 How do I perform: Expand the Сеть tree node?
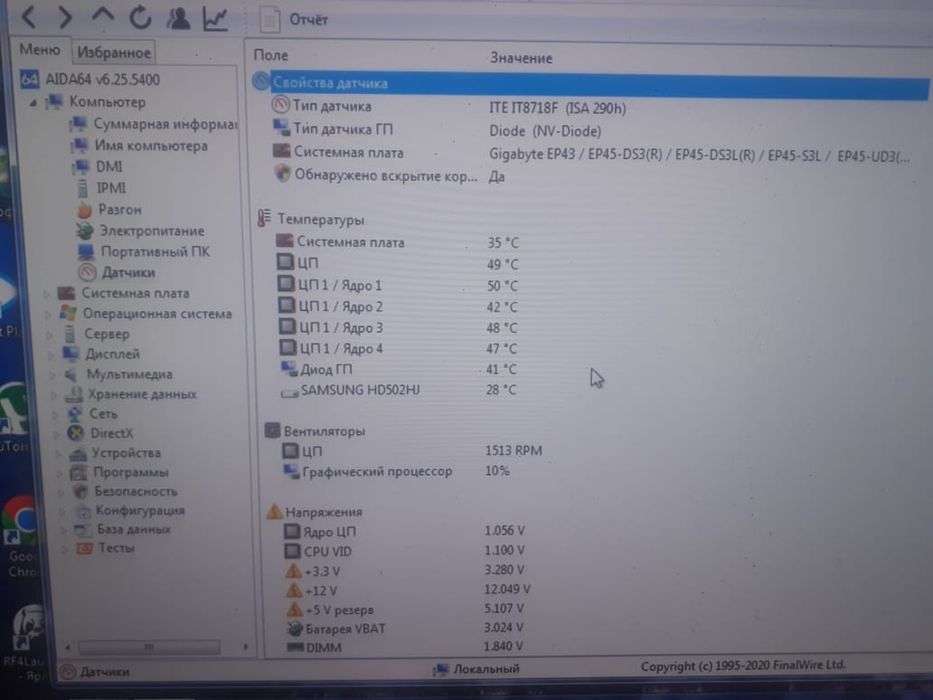click(x=55, y=414)
